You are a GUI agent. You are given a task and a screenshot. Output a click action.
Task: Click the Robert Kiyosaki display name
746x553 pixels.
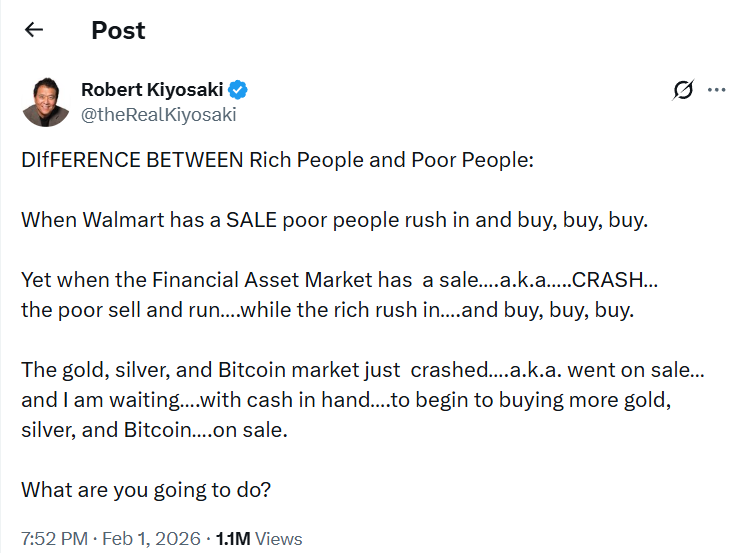click(152, 90)
